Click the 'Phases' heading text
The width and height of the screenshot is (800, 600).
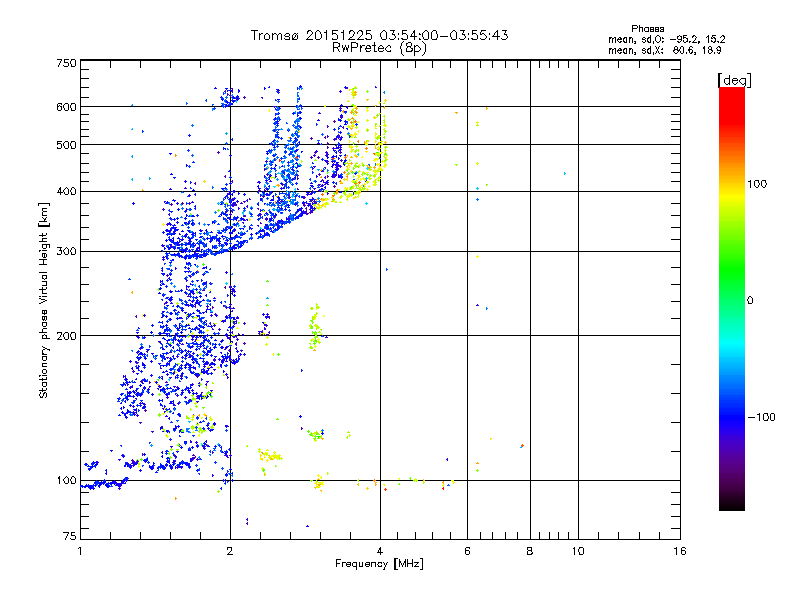coord(647,29)
